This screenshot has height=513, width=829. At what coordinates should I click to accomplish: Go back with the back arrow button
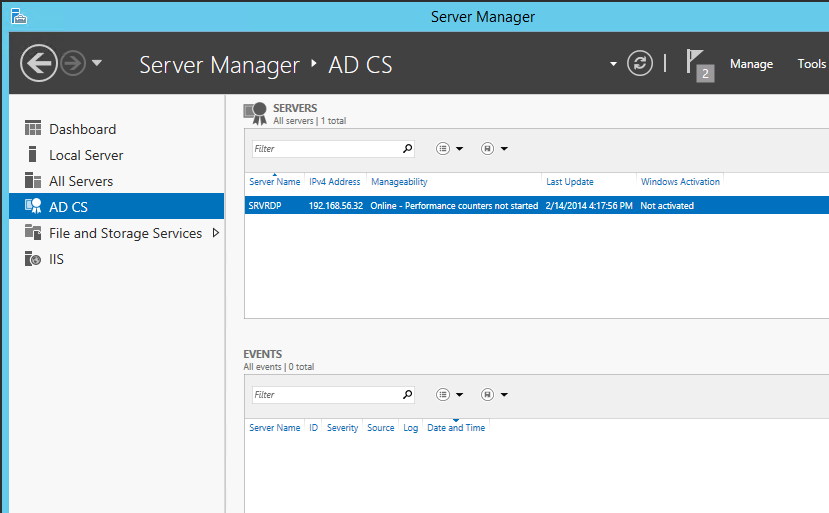(x=39, y=63)
